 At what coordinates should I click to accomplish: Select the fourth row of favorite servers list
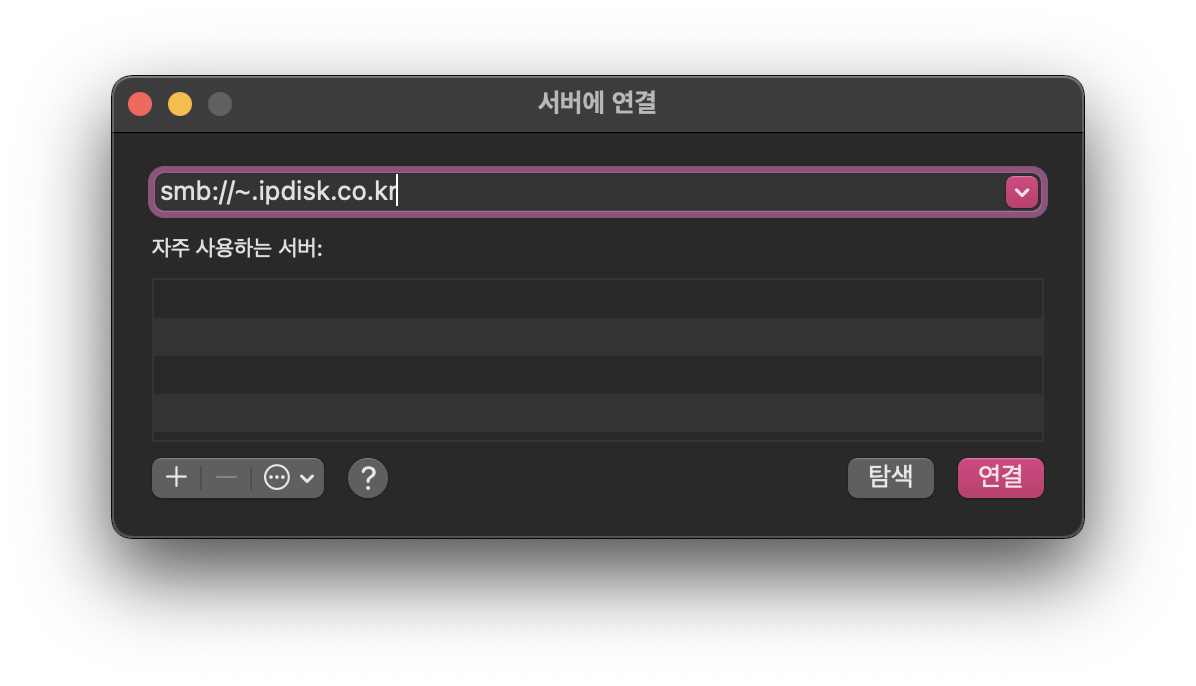[x=597, y=413]
